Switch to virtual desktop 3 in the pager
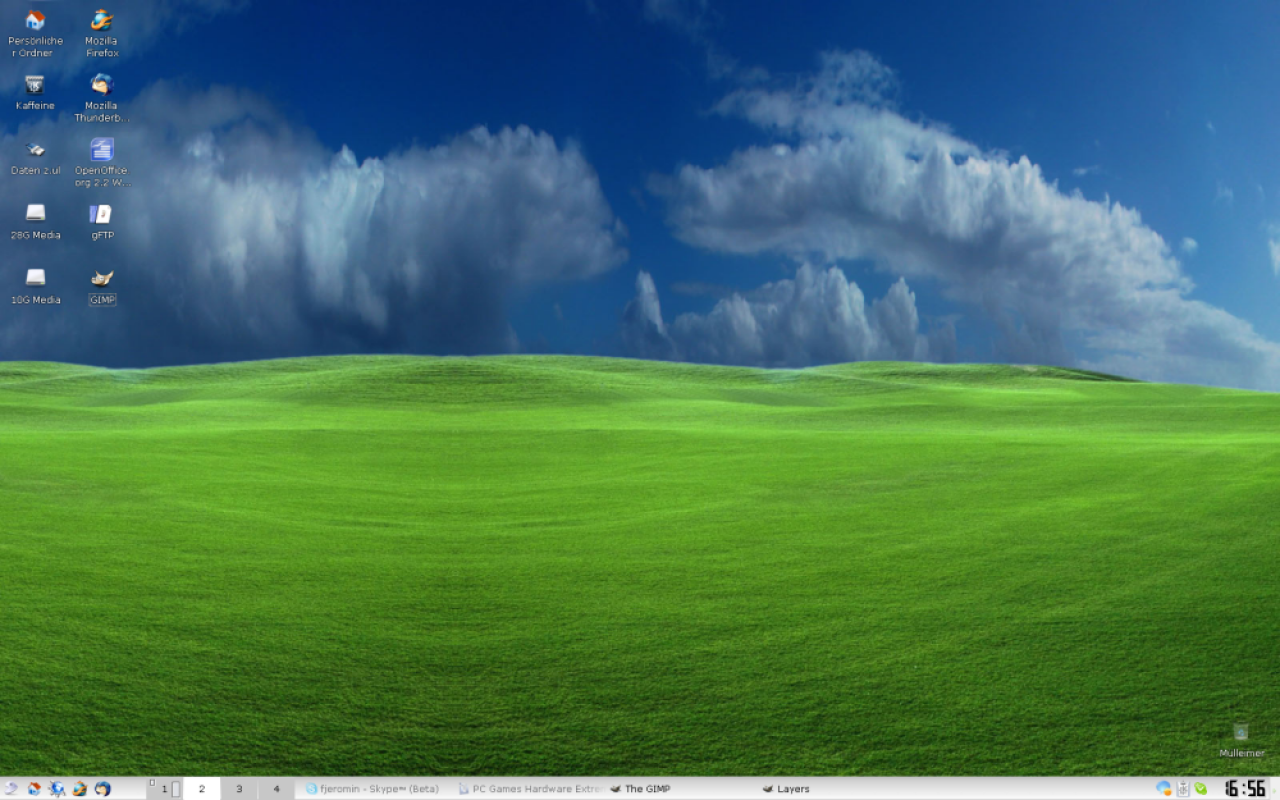Screen dimensions: 1280x800 (239, 789)
